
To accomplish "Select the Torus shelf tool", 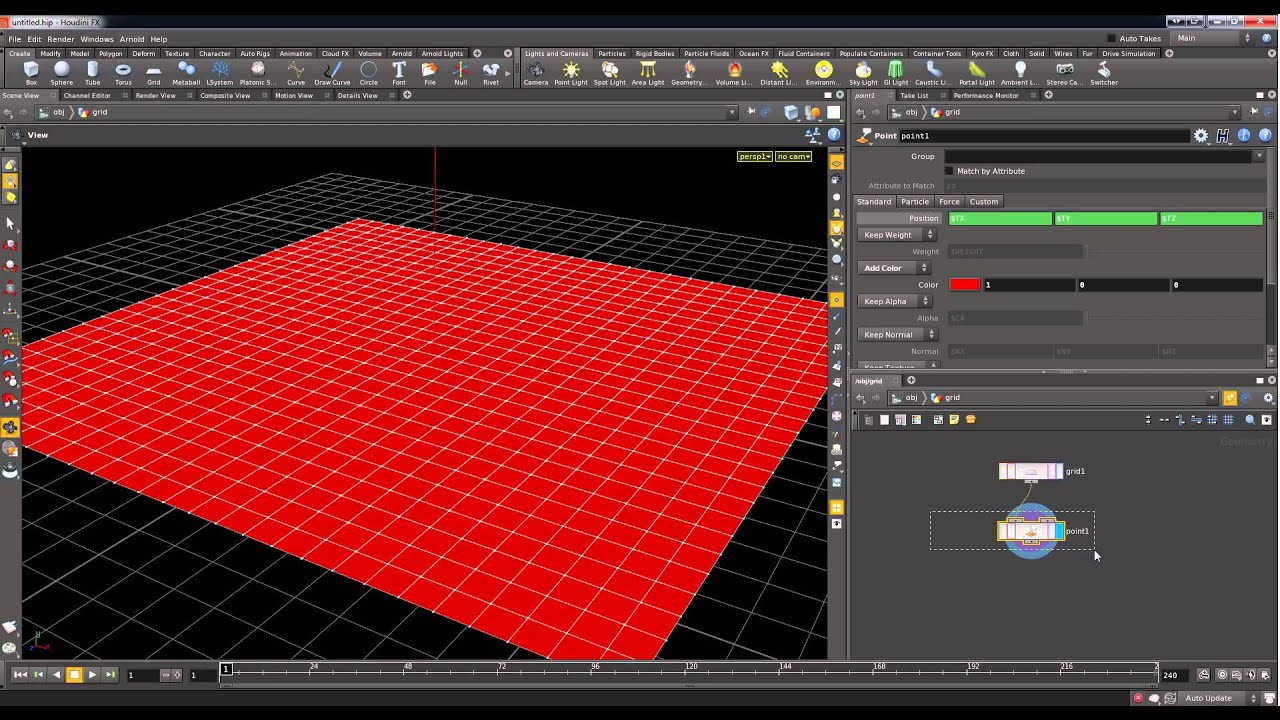I will 123,73.
